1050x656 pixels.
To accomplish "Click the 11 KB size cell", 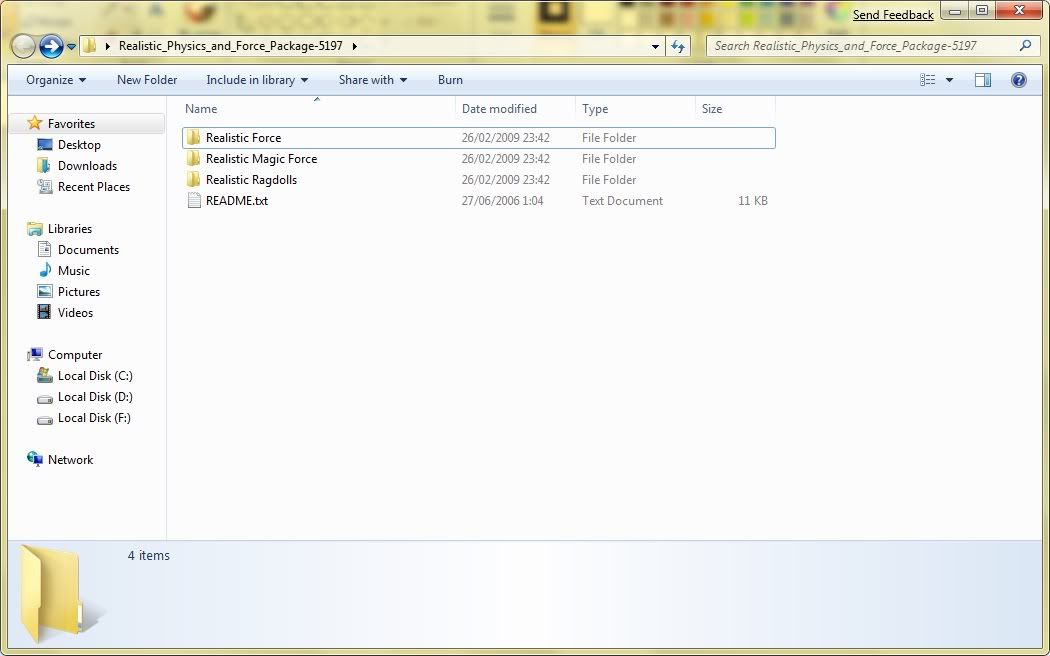I will (753, 201).
